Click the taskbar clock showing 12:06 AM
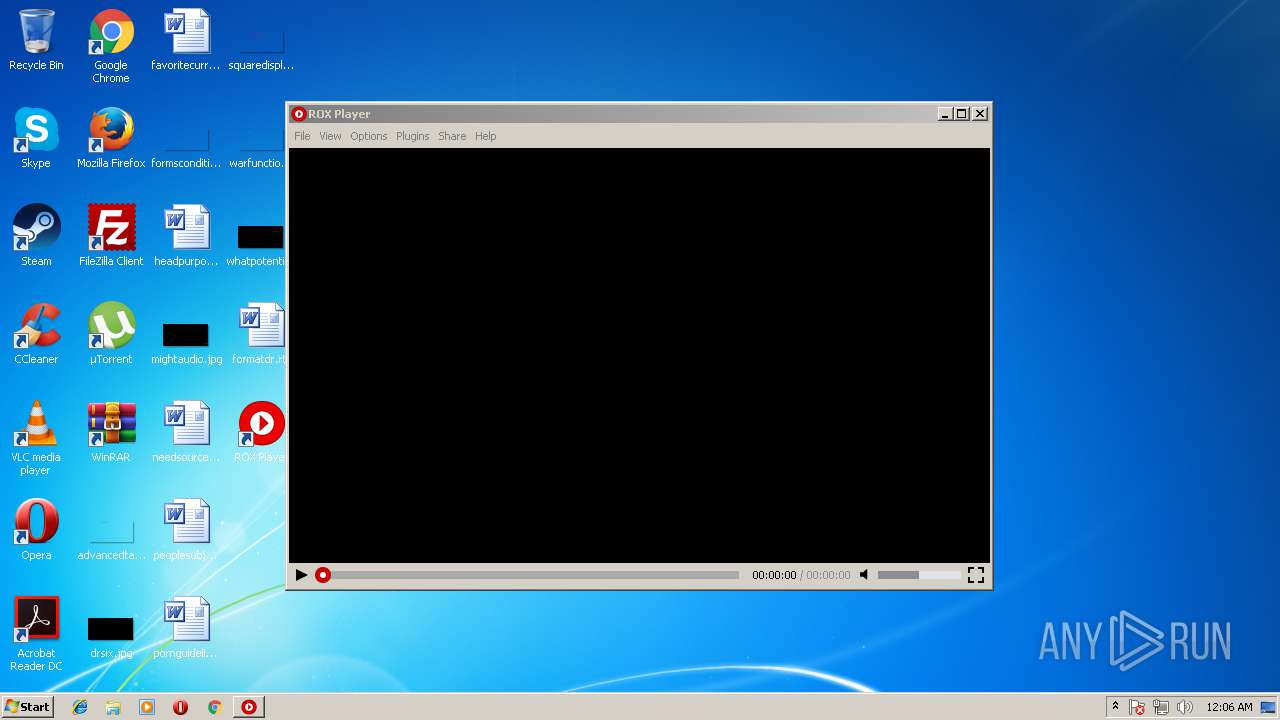The image size is (1280, 720). coord(1229,707)
